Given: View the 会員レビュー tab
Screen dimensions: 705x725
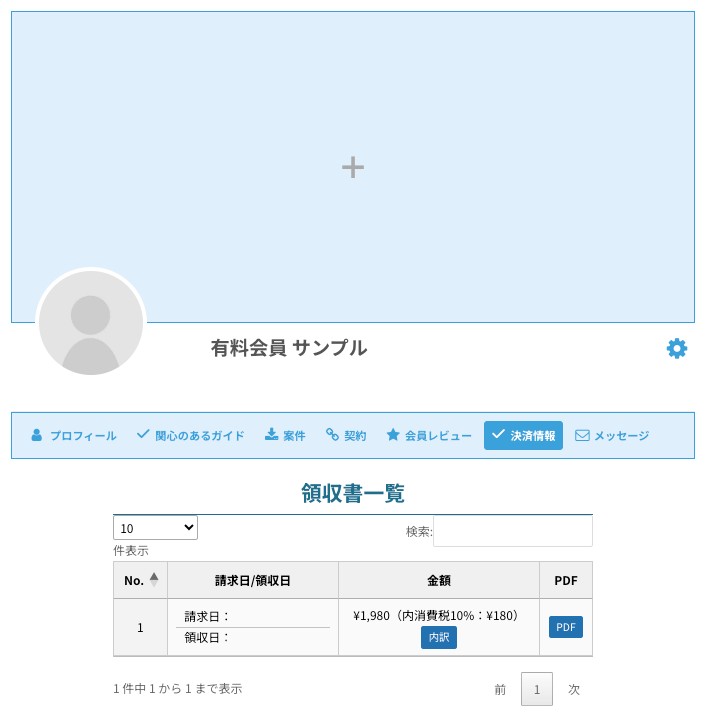Looking at the screenshot, I should (428, 436).
